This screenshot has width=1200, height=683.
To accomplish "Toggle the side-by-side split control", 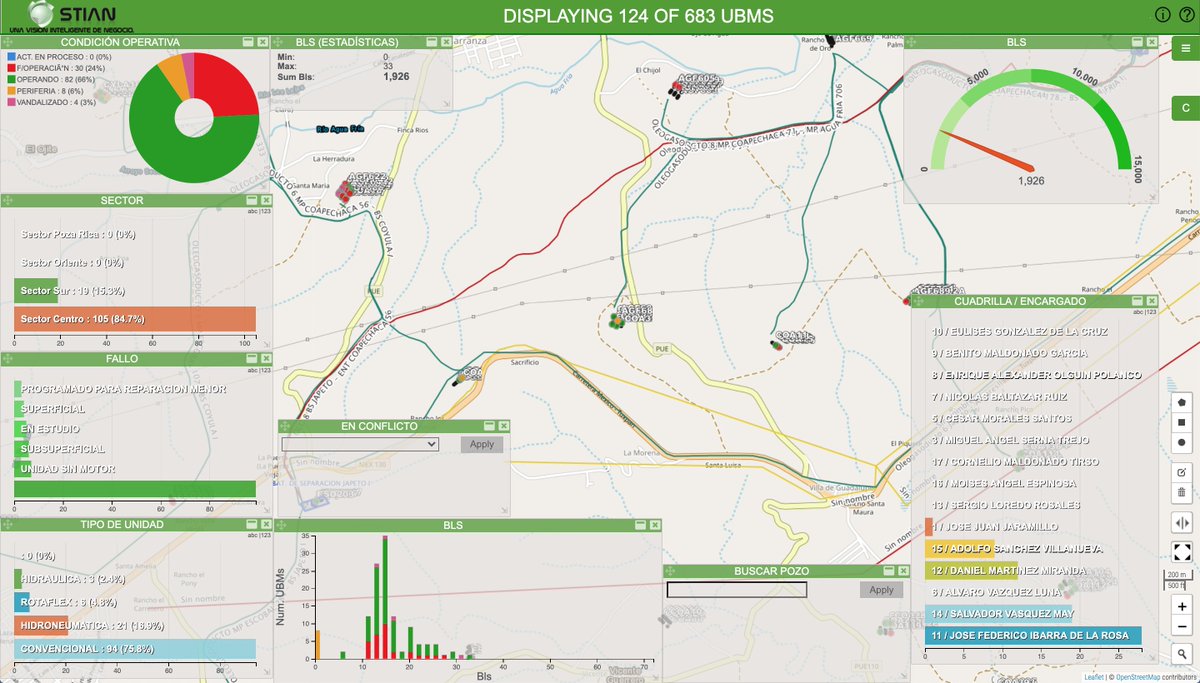I will tap(1182, 522).
